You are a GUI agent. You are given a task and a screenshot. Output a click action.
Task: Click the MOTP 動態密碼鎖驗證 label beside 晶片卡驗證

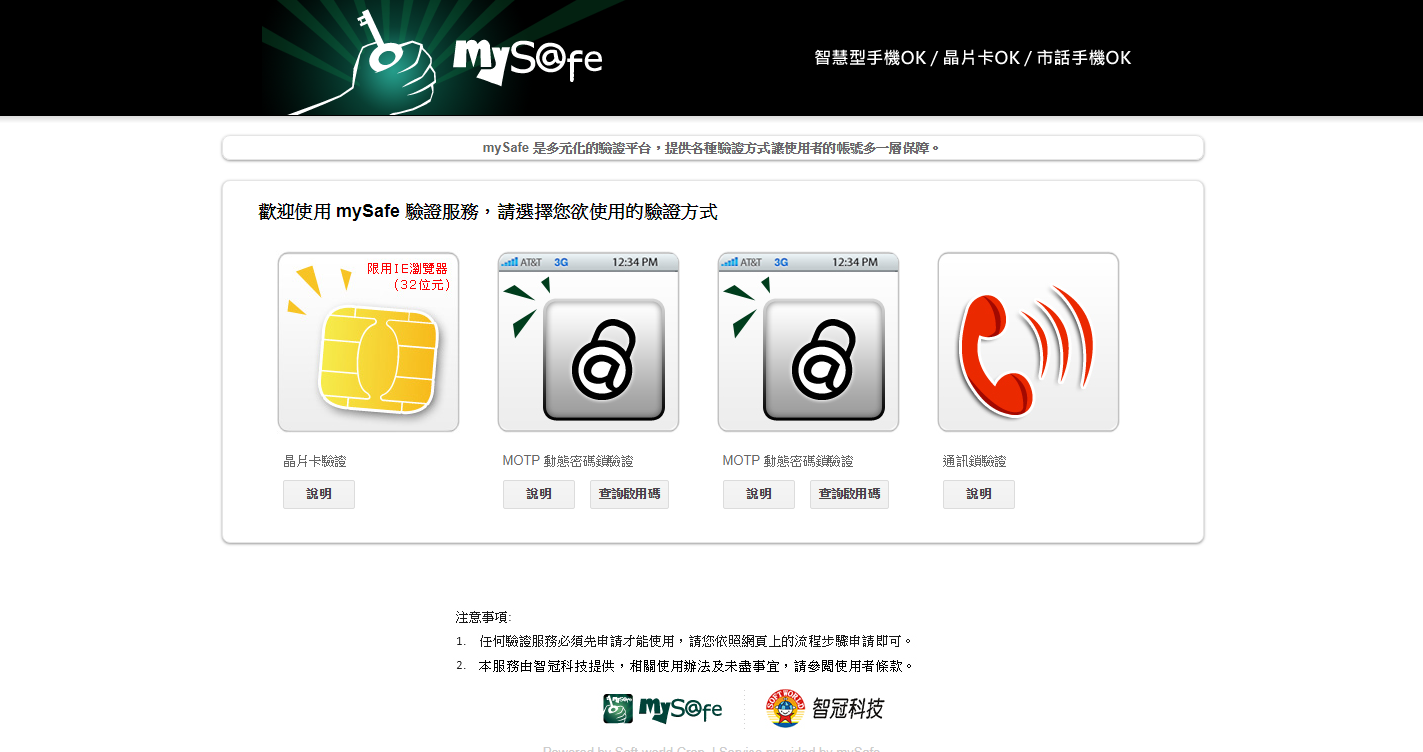pos(568,461)
